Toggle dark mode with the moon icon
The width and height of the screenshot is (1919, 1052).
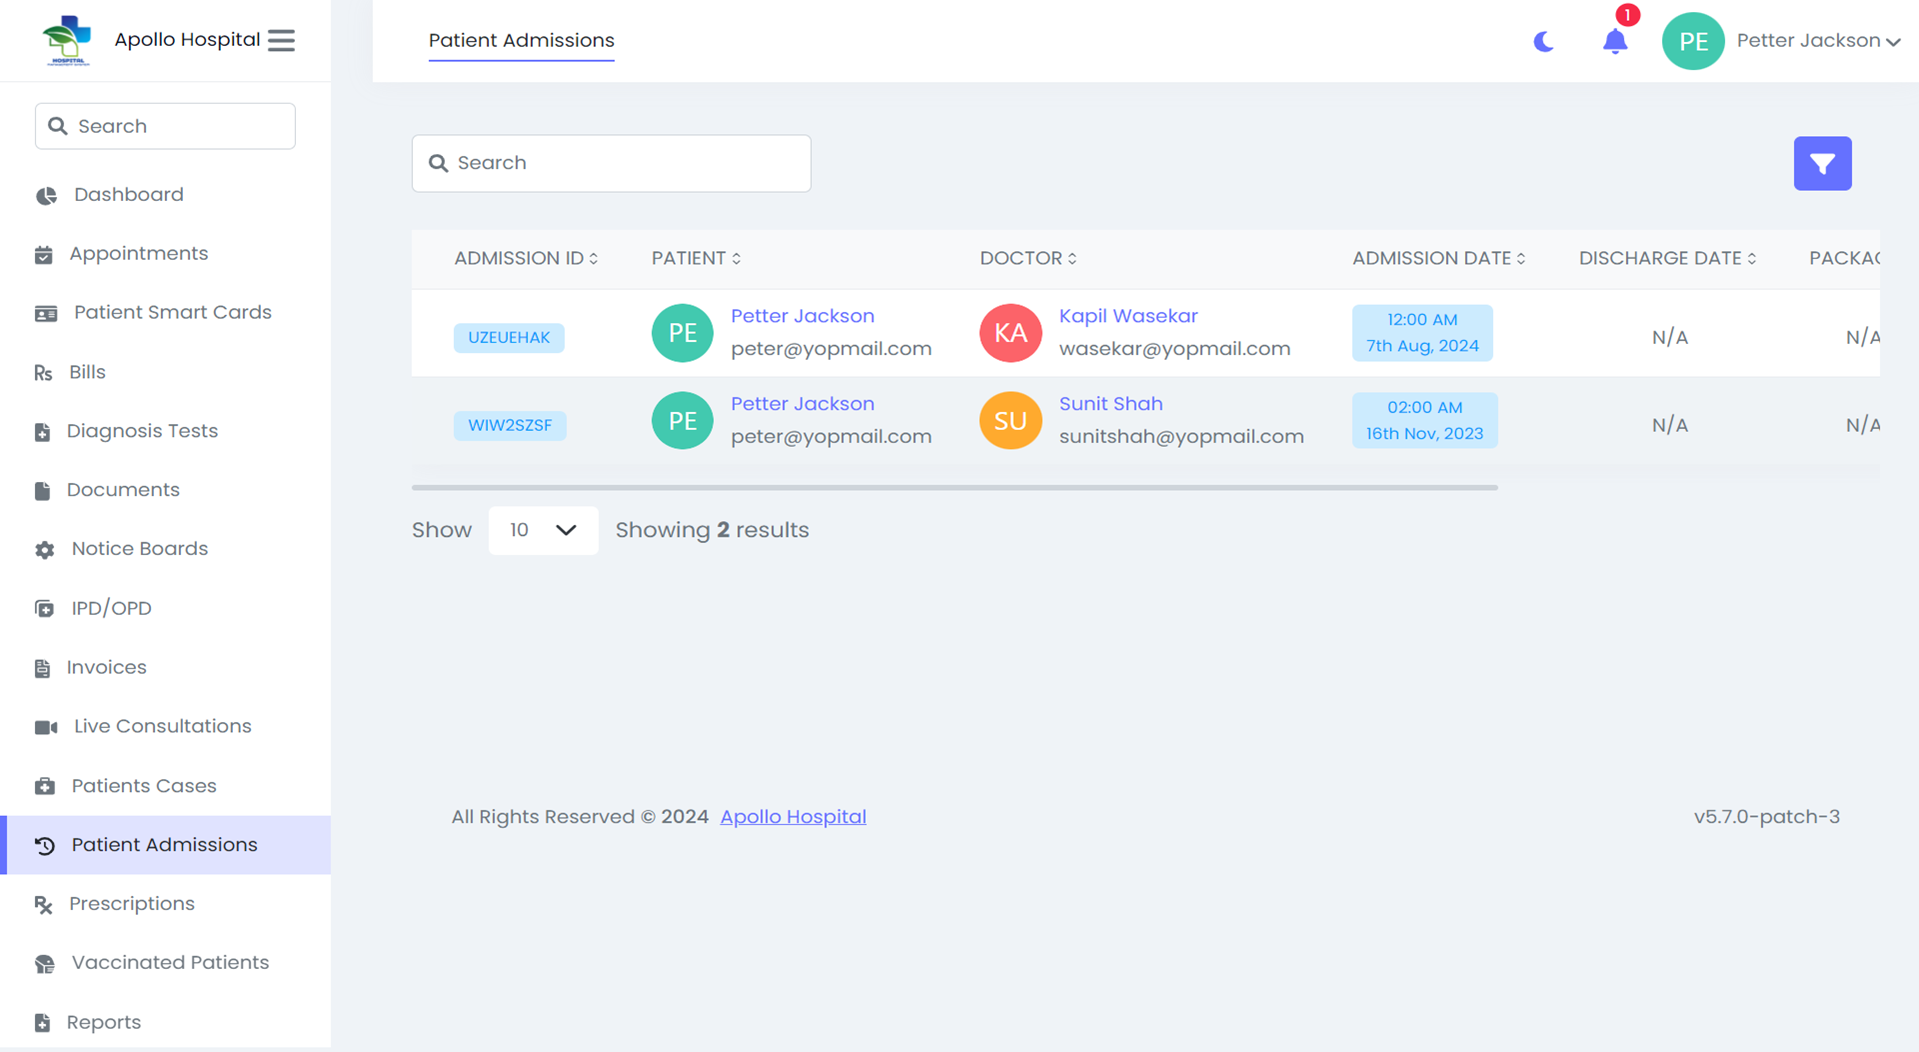(x=1543, y=41)
